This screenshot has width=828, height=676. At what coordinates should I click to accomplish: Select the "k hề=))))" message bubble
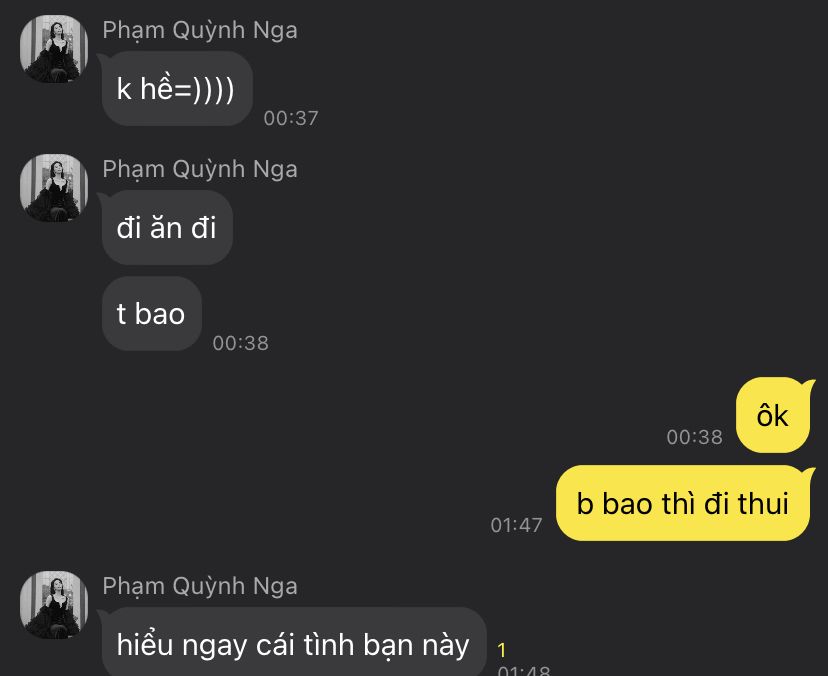coord(177,88)
